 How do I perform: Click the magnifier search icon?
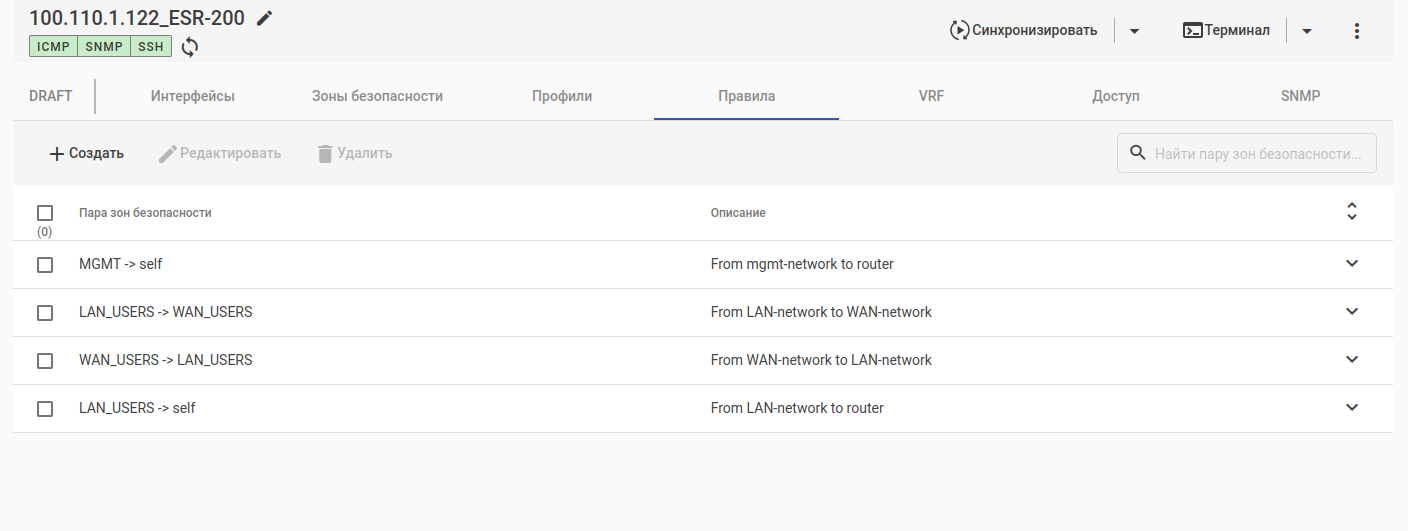1137,153
